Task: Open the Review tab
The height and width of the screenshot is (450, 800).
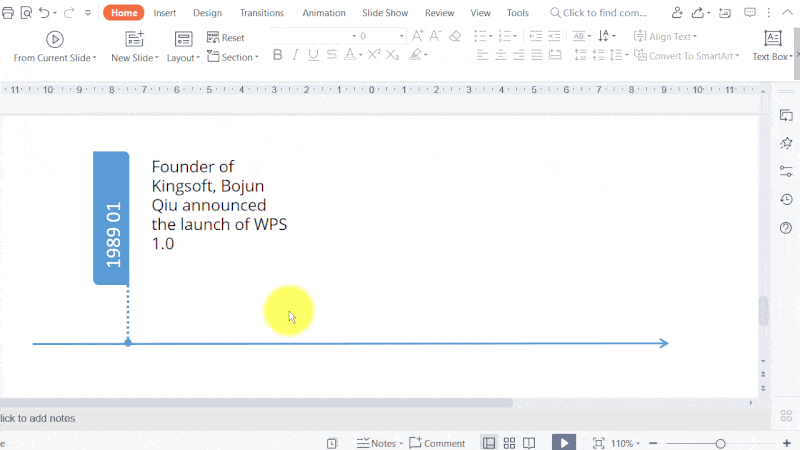Action: tap(439, 13)
